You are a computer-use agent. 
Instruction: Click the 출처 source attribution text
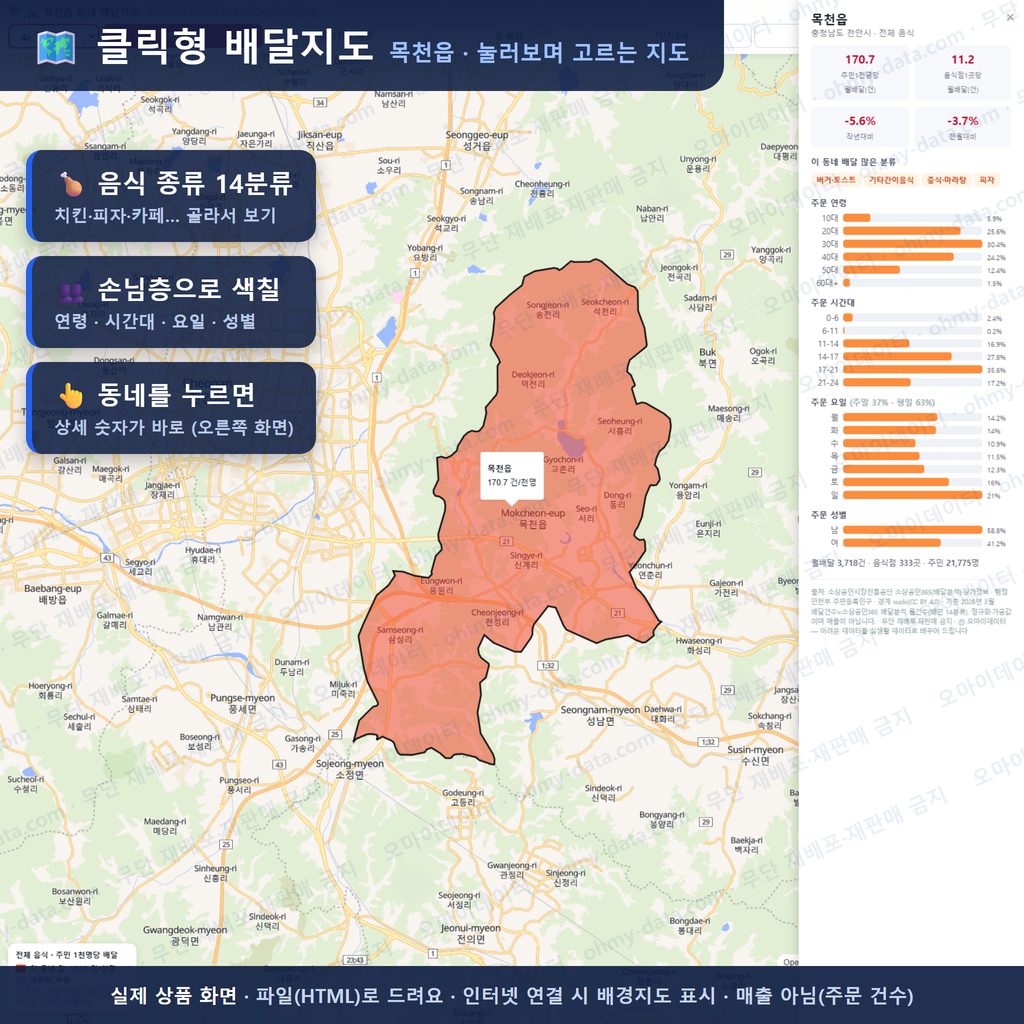[x=911, y=611]
